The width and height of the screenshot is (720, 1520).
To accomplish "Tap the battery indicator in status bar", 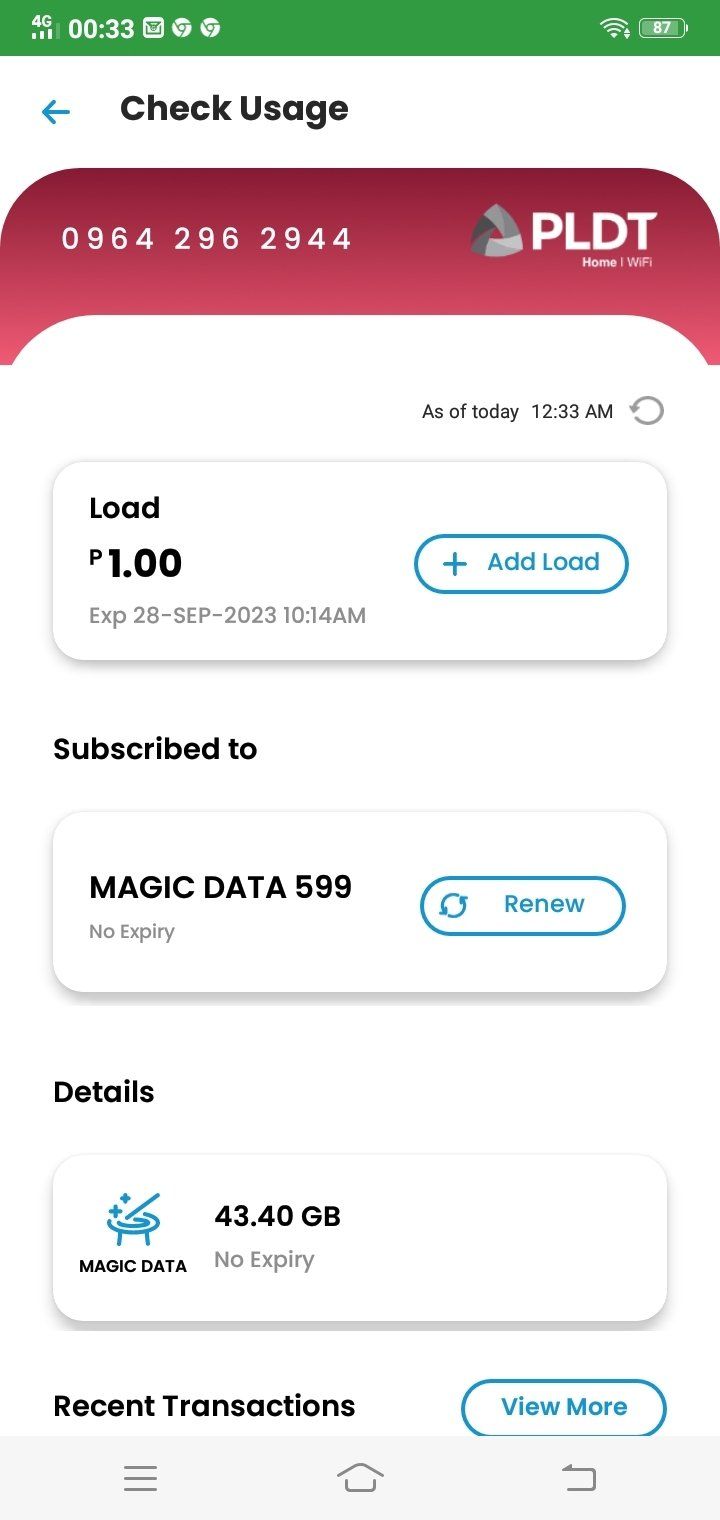I will (662, 28).
